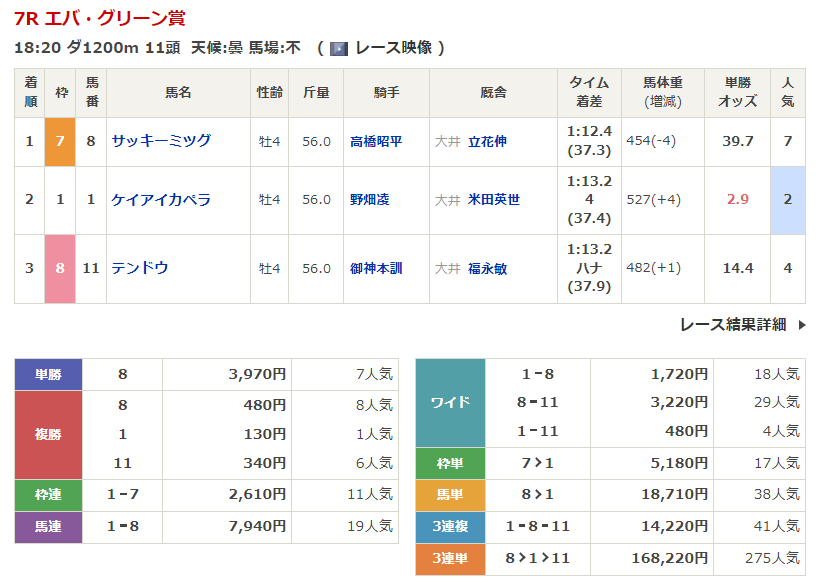Screen dimensions: 818x584
Task: Click the 単勝オッズ column header
Action: pos(738,92)
